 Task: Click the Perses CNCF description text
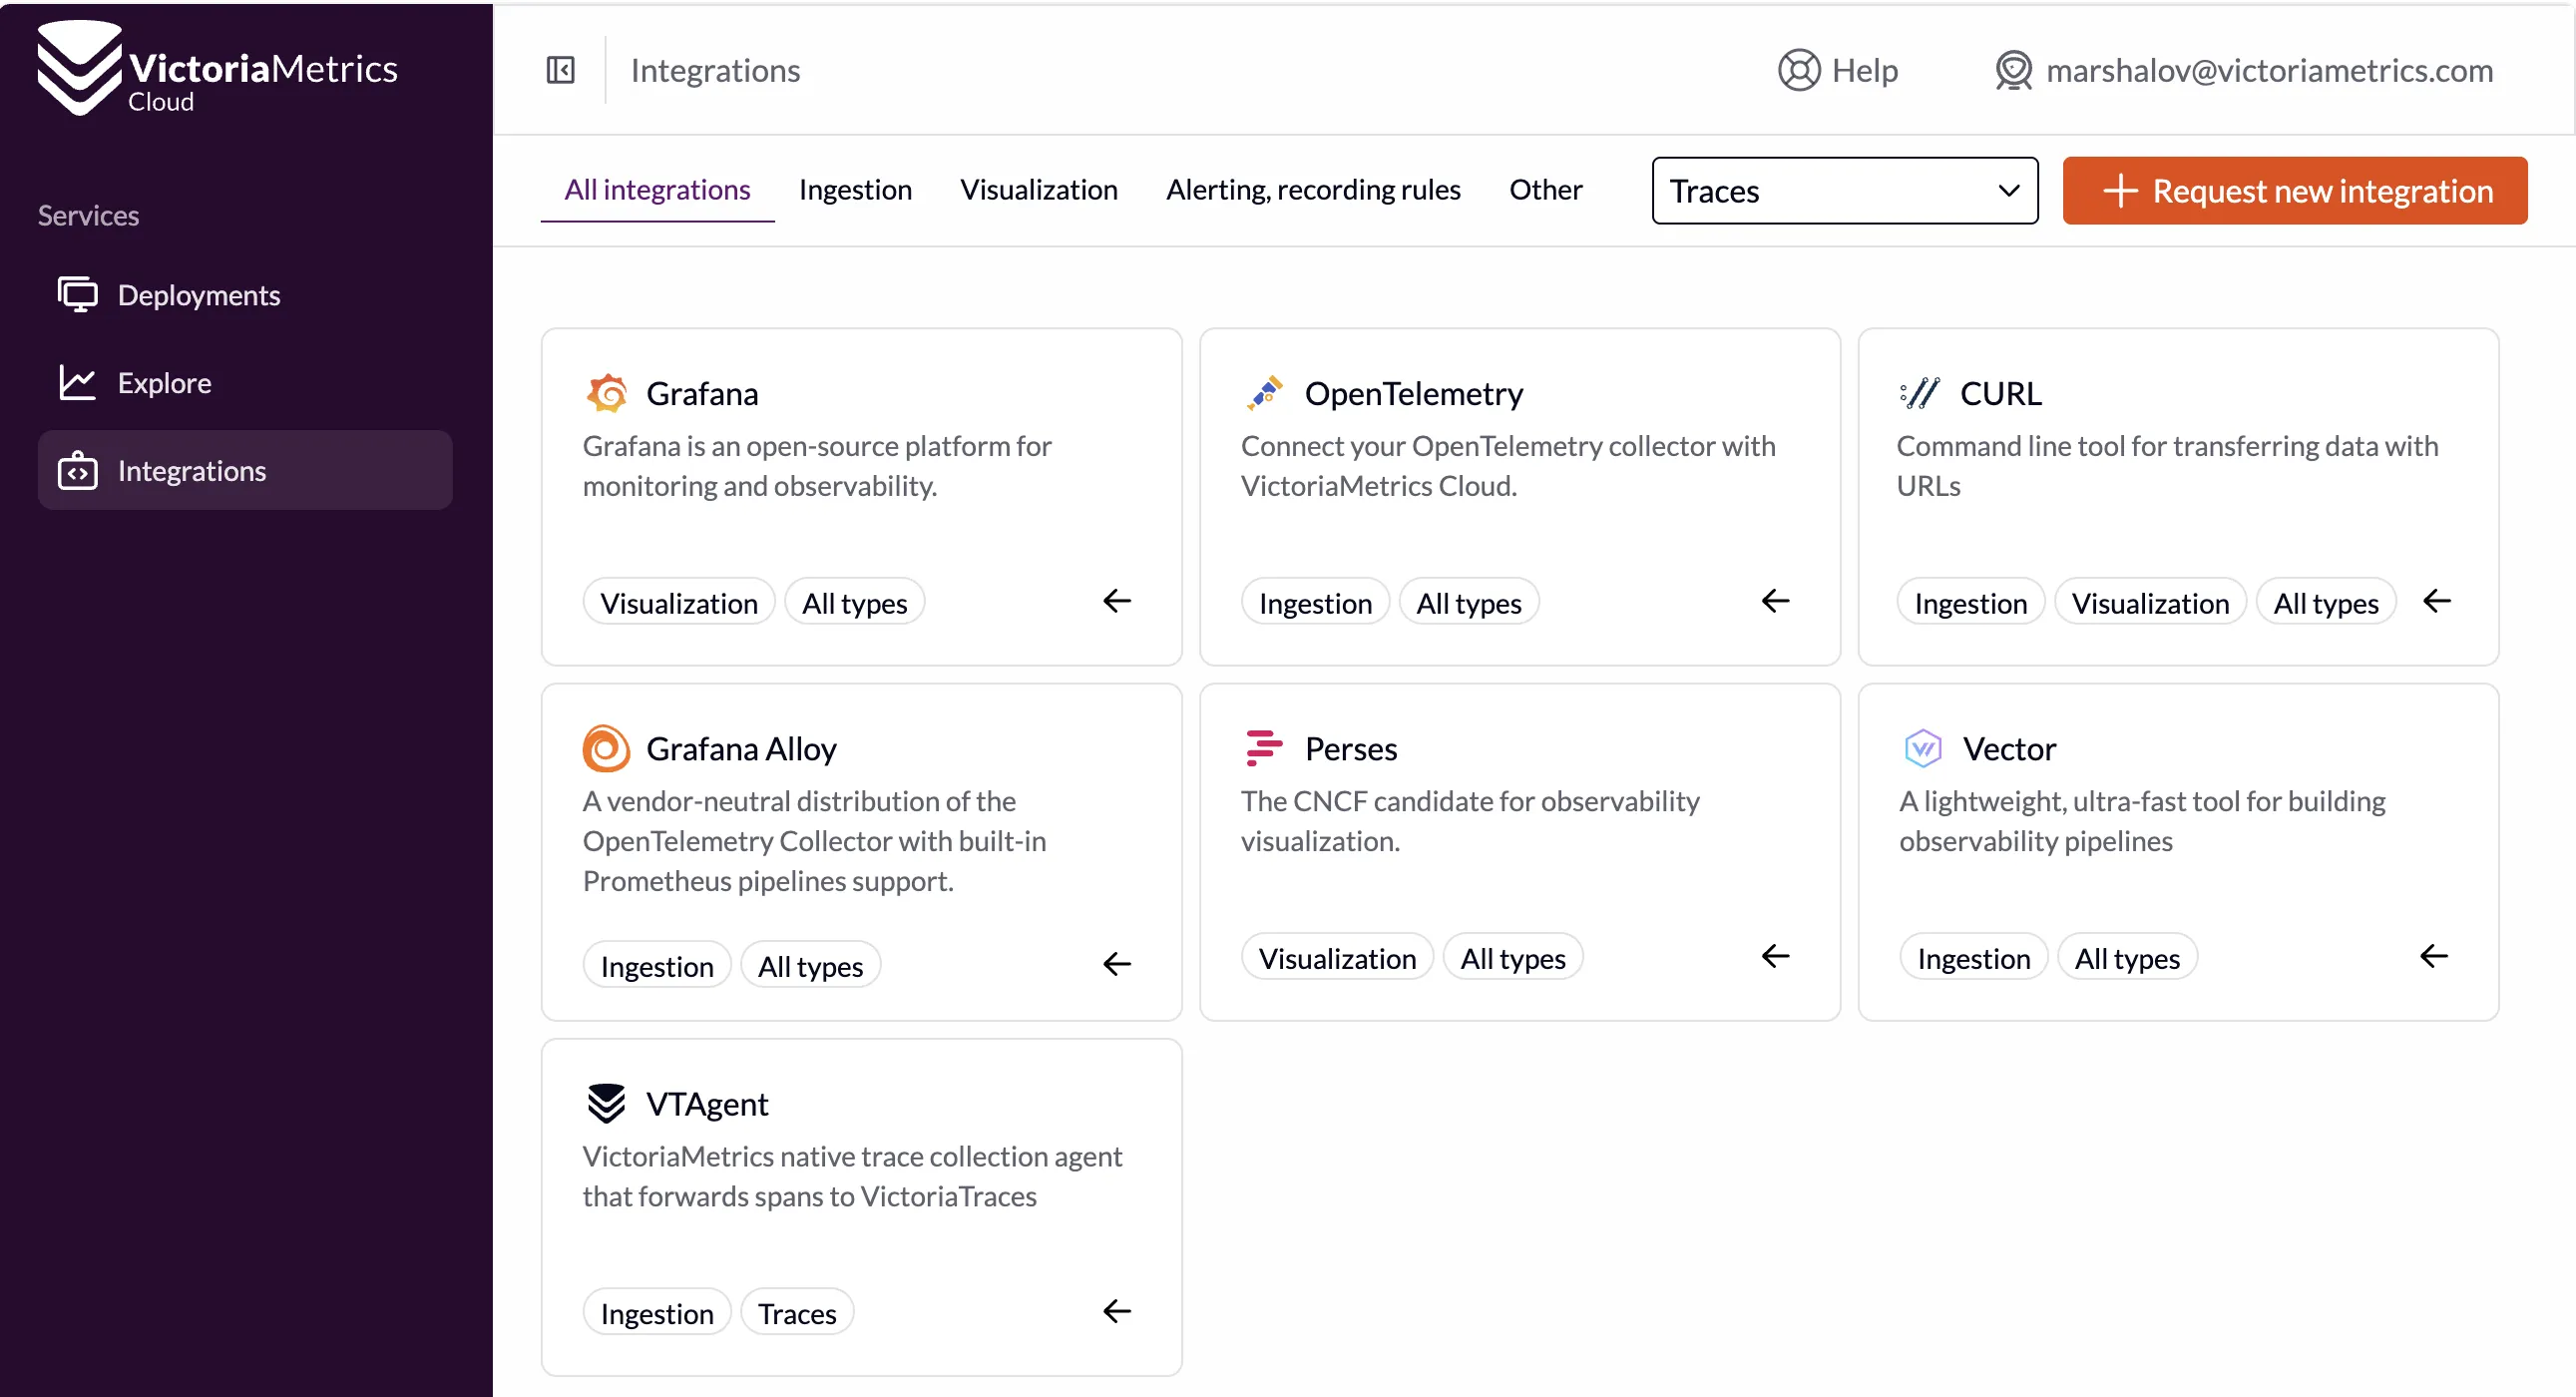click(1469, 820)
